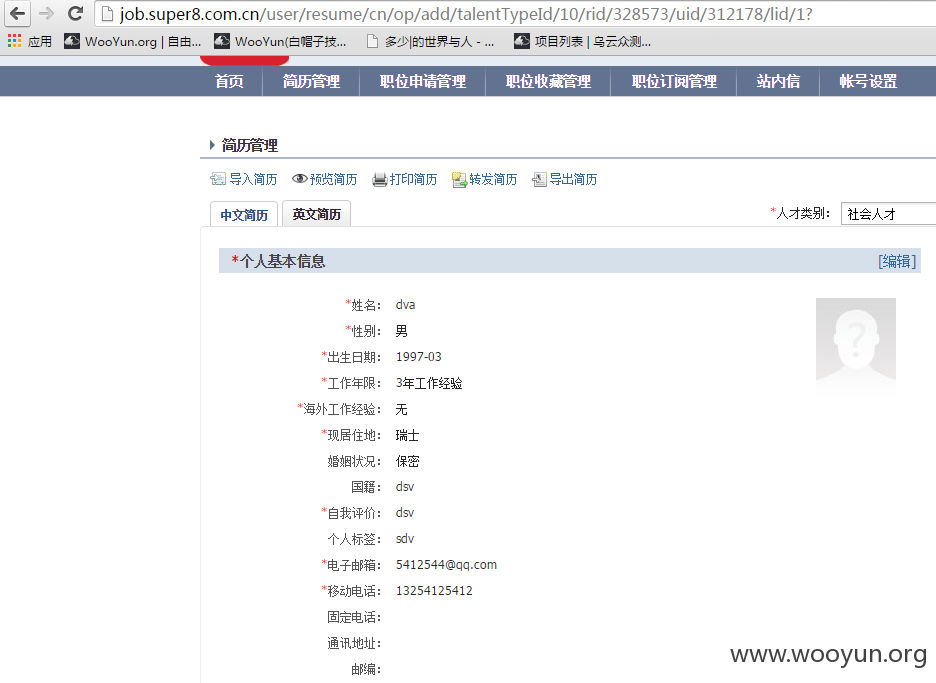Viewport: 936px width, 683px height.
Task: Open the WooYun(白帽子技... bookmark
Action: tap(281, 41)
